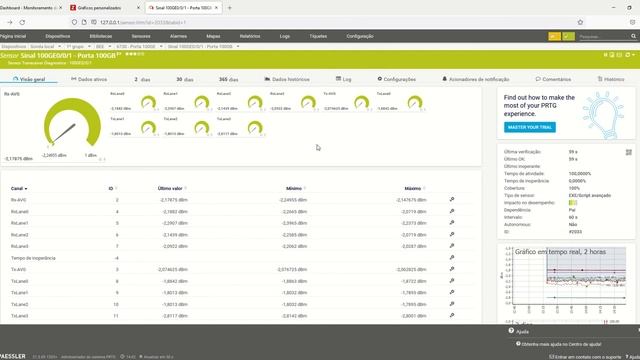The image size is (640, 360).
Task: Click the search magnifier icon
Action: [x=633, y=36]
